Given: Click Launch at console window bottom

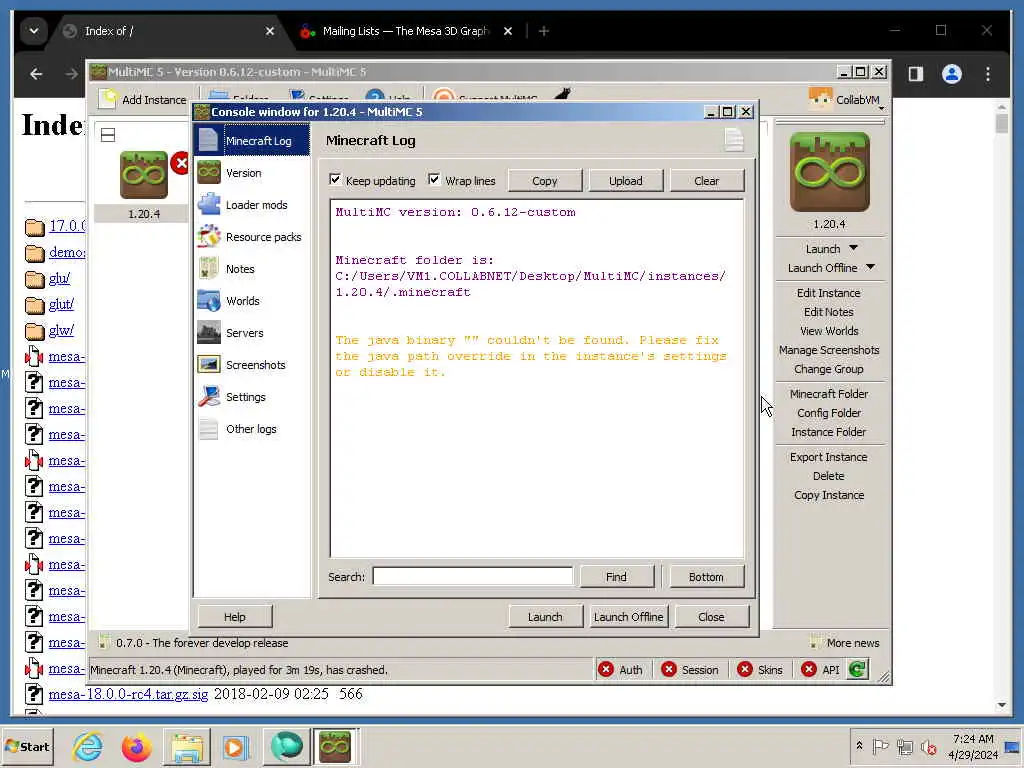Looking at the screenshot, I should (545, 617).
